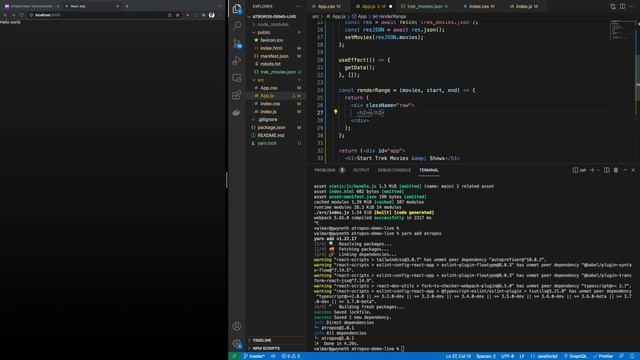The width and height of the screenshot is (640, 360).
Task: Reload the page in the browser
Action: point(21,15)
